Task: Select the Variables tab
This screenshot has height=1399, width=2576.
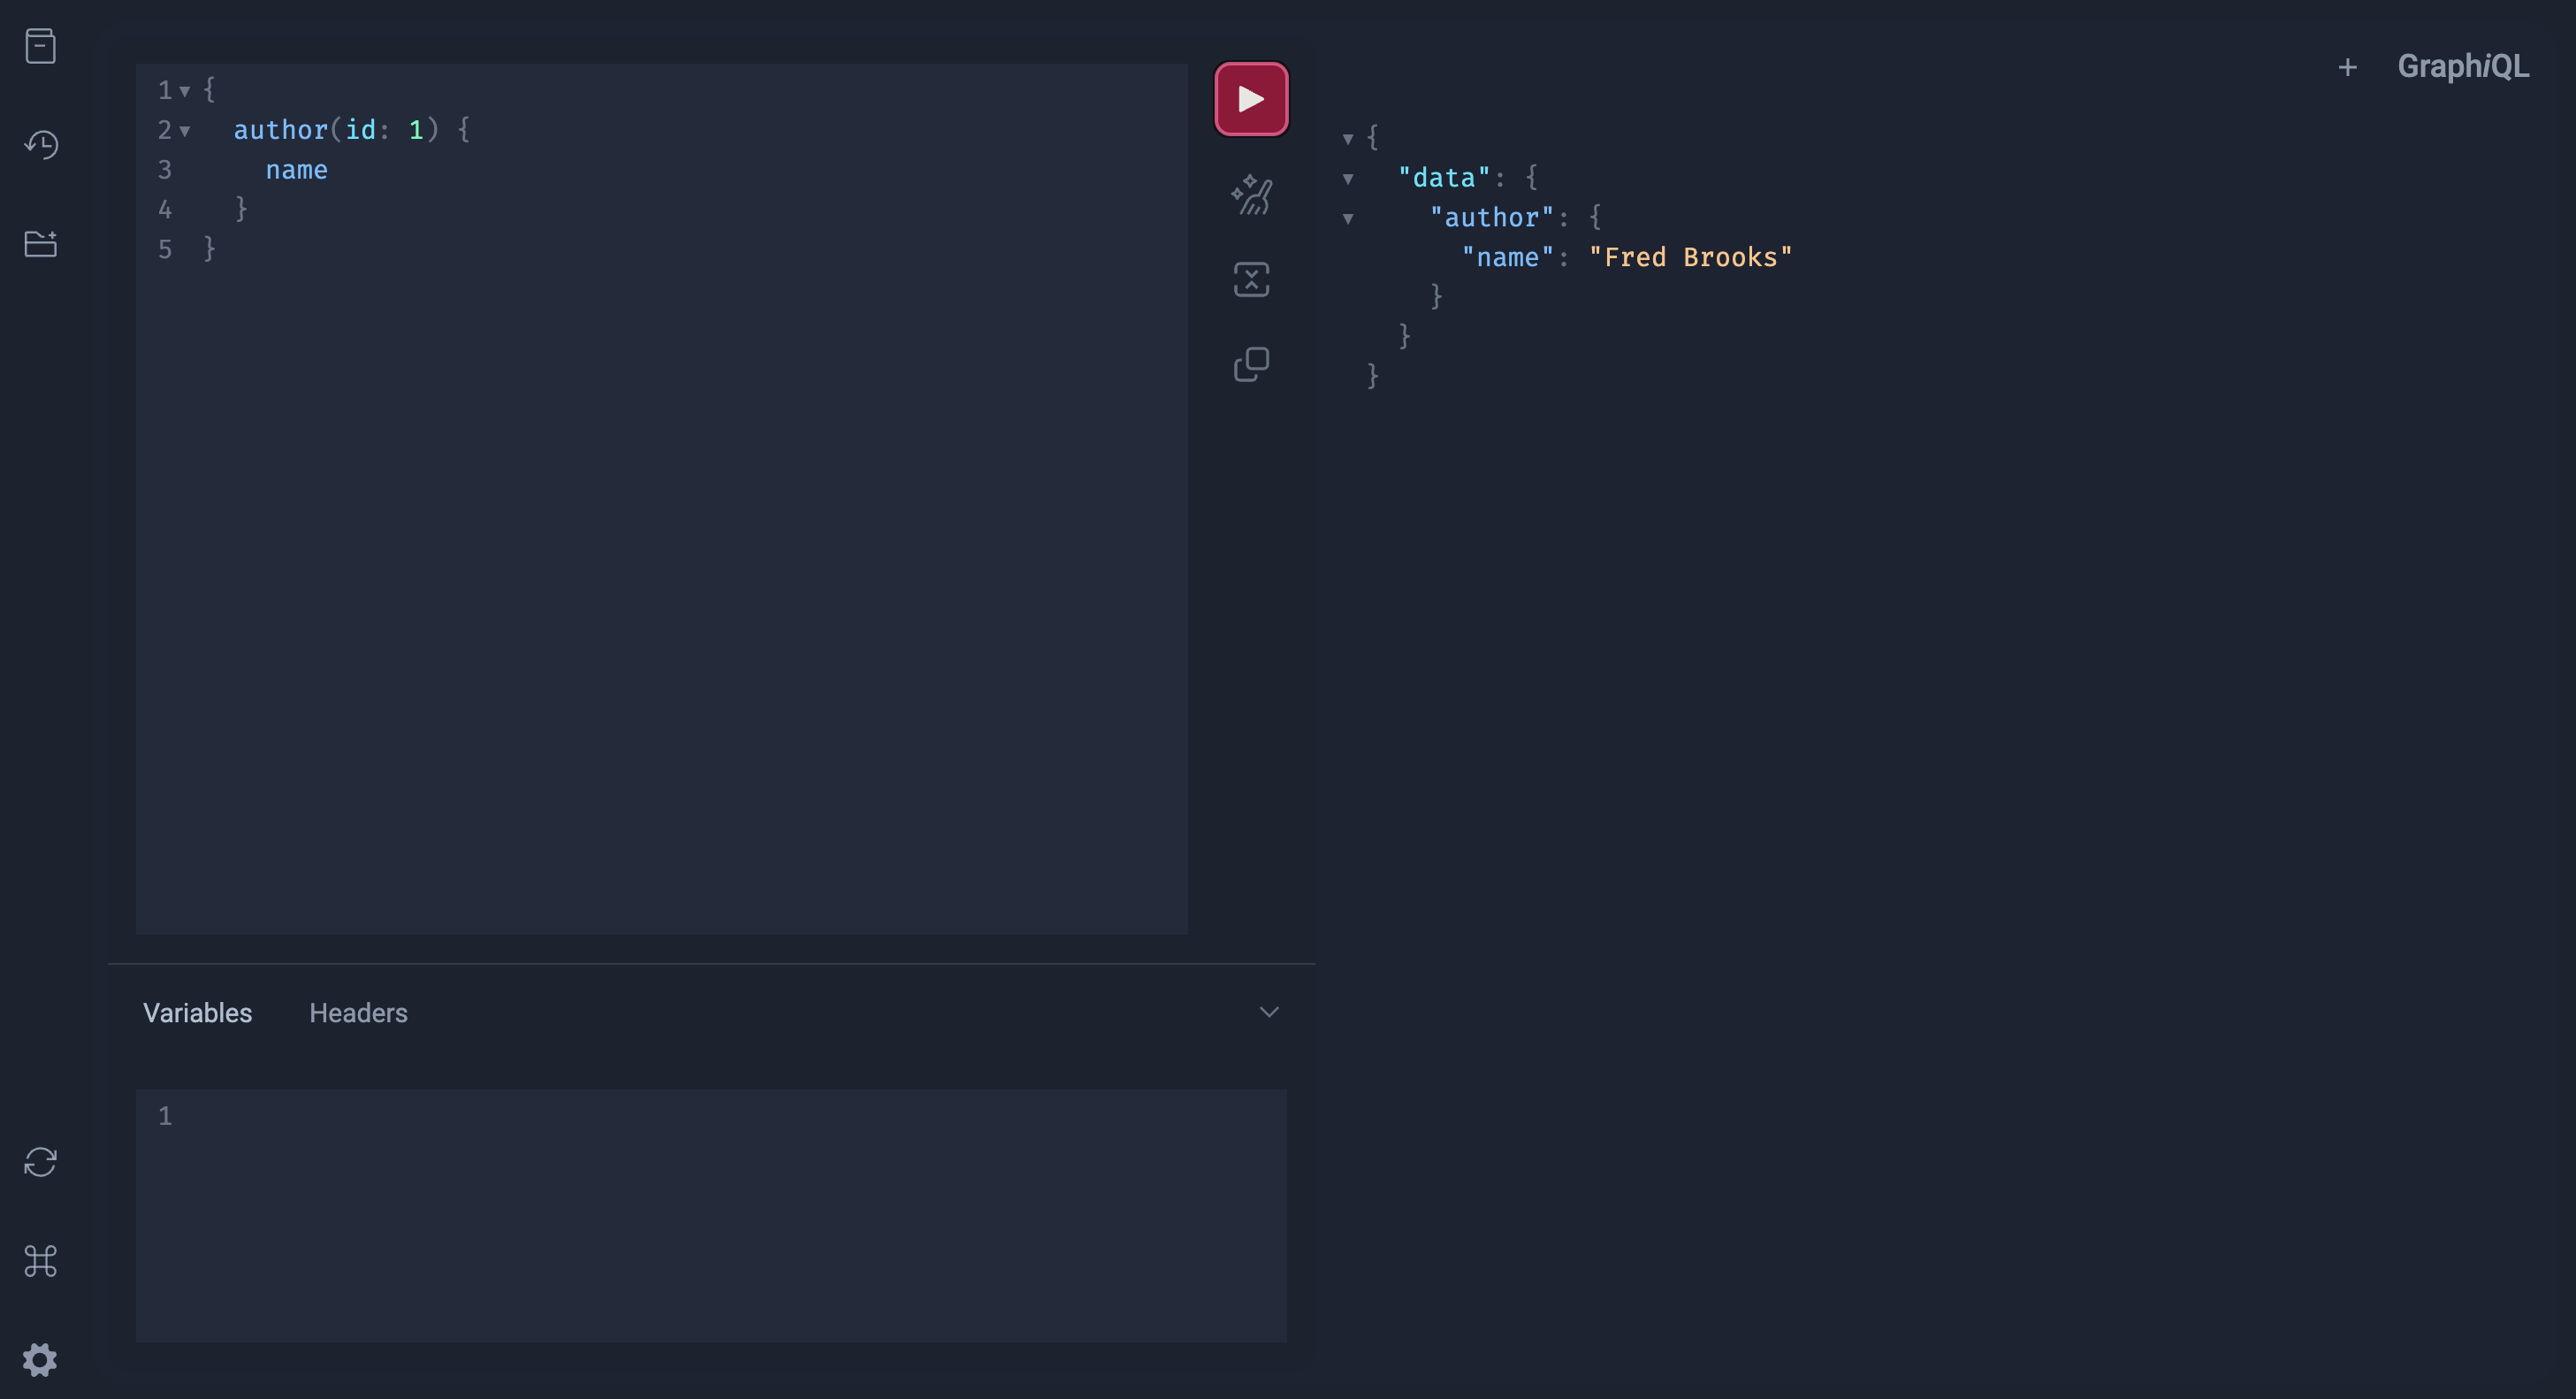Action: [x=197, y=1013]
